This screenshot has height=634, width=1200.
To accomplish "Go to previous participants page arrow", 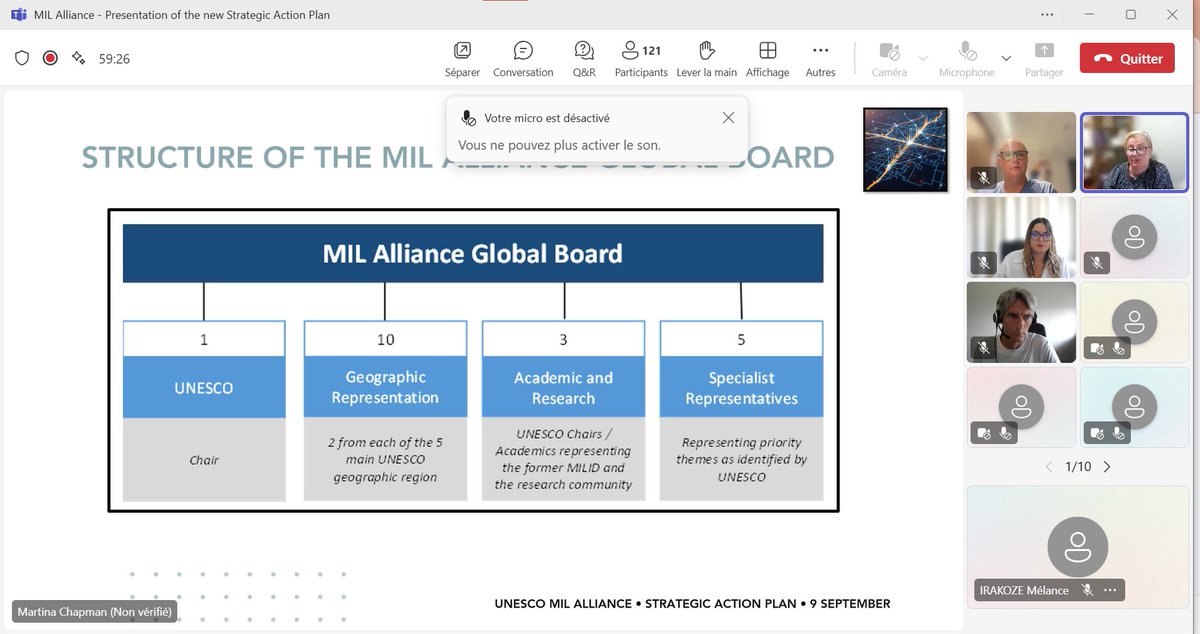I will click(1049, 467).
